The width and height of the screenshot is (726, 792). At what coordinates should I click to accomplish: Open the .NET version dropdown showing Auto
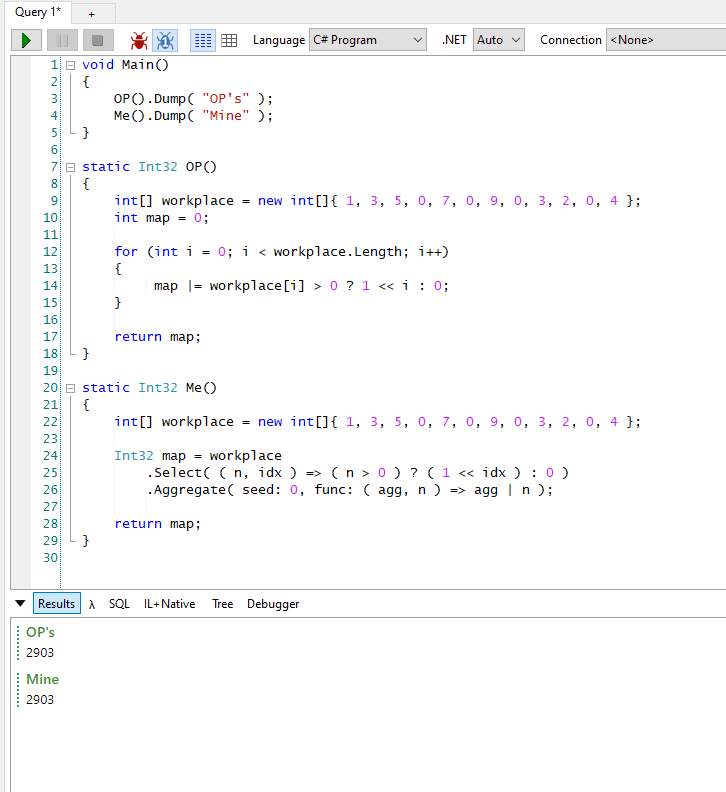[x=499, y=40]
